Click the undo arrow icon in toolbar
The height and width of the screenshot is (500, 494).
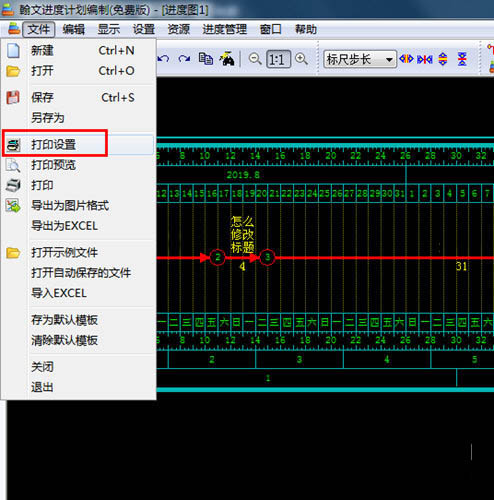coord(163,59)
